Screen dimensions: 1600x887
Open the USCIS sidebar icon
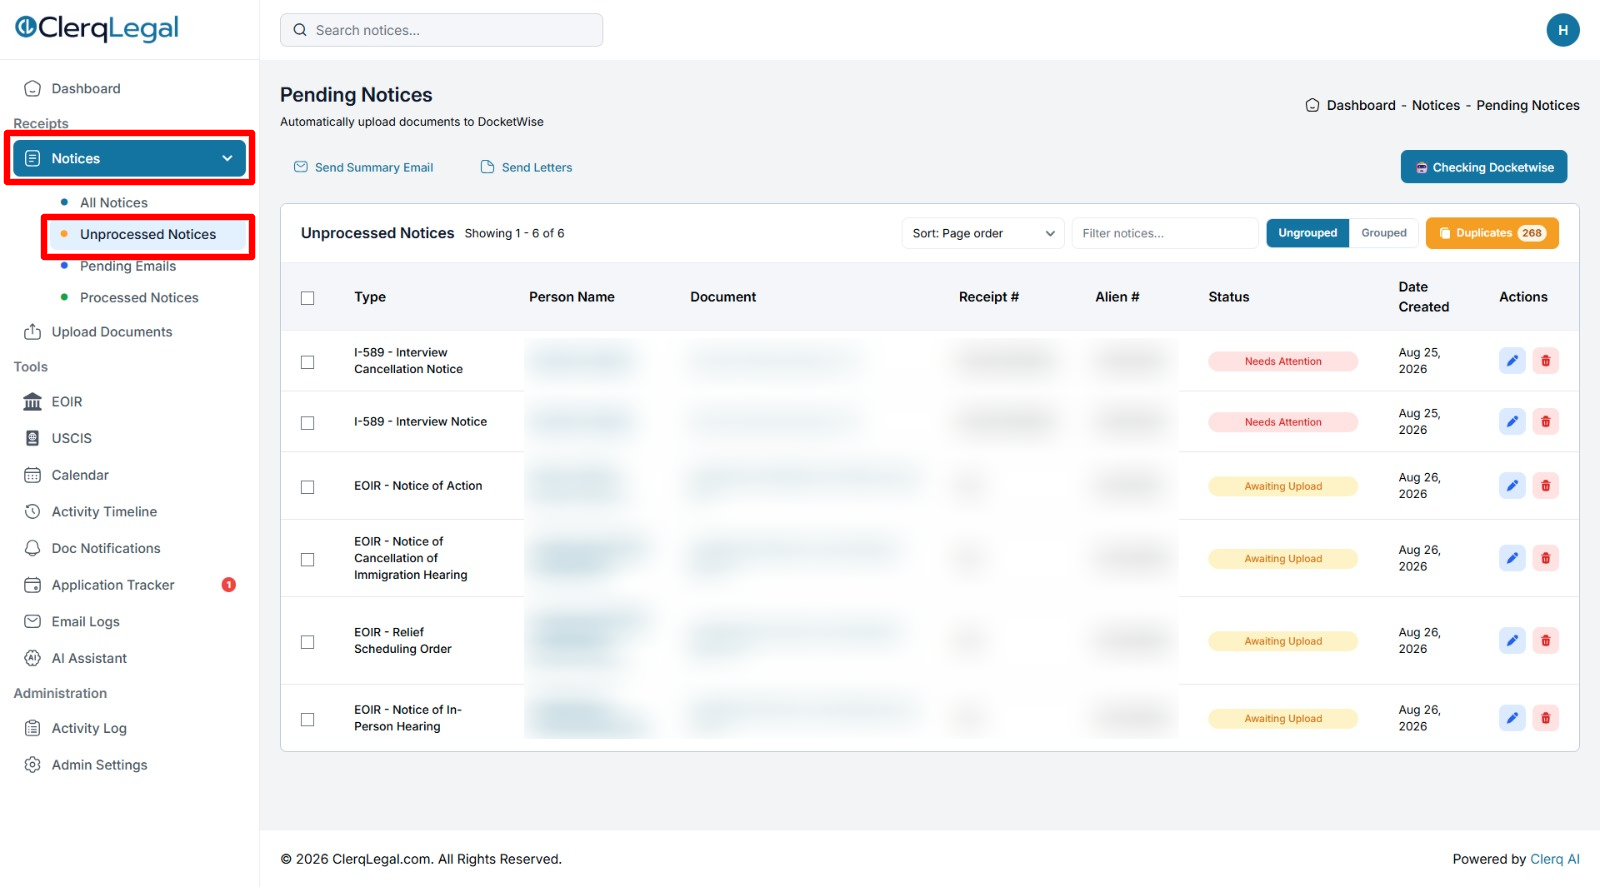coord(32,438)
